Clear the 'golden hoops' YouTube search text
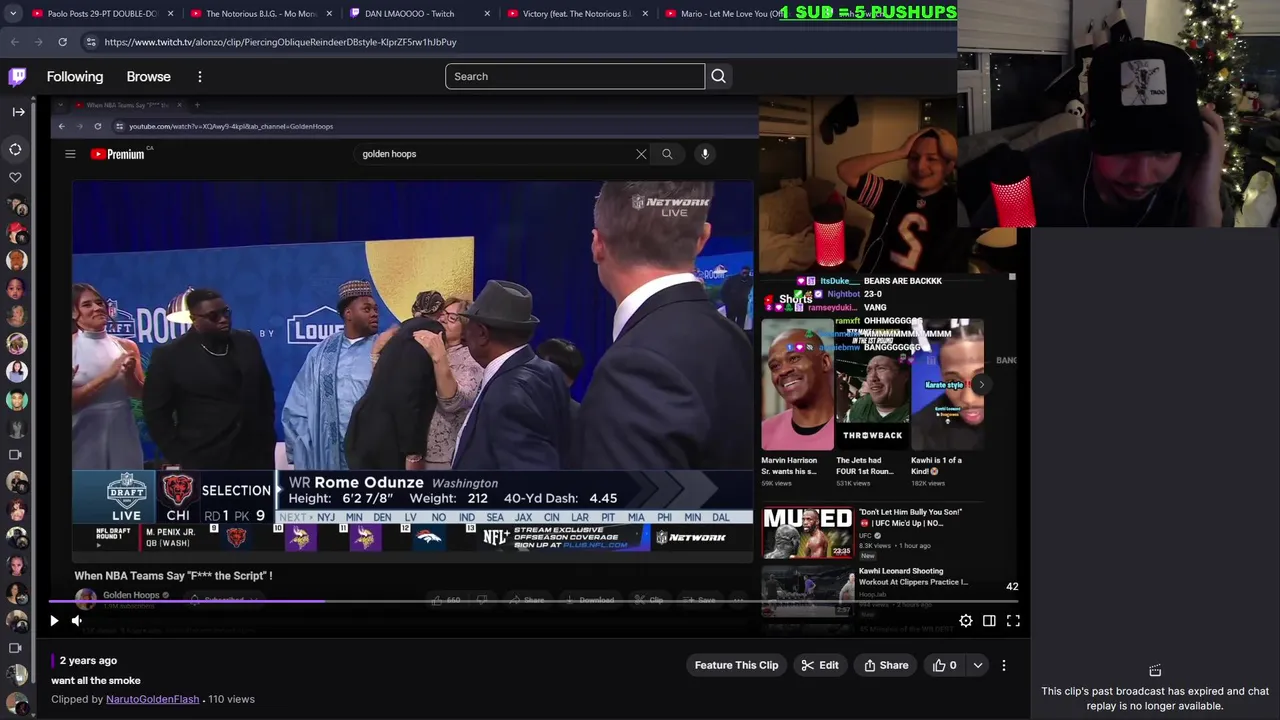 [641, 154]
